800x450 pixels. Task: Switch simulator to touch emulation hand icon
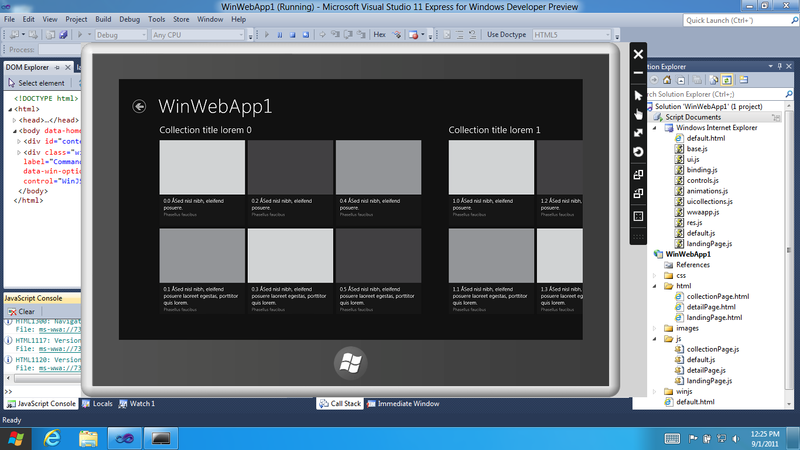[x=638, y=113]
